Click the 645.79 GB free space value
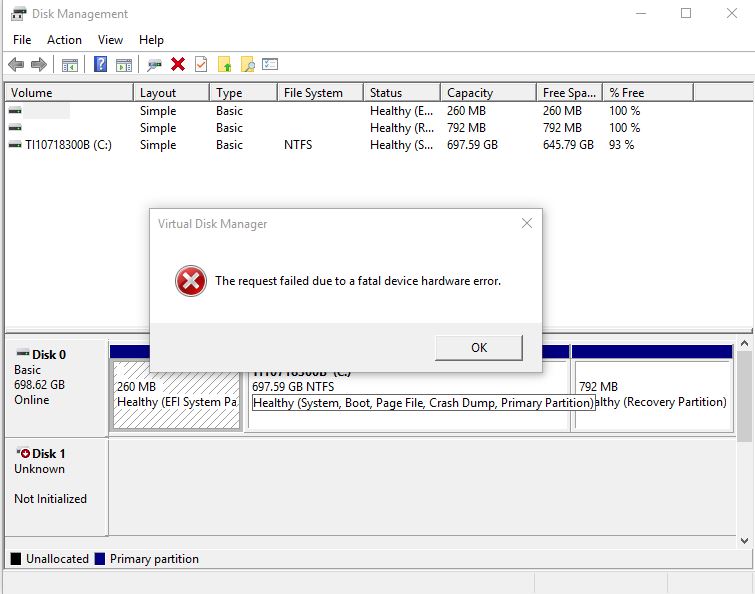755x594 pixels. [568, 145]
